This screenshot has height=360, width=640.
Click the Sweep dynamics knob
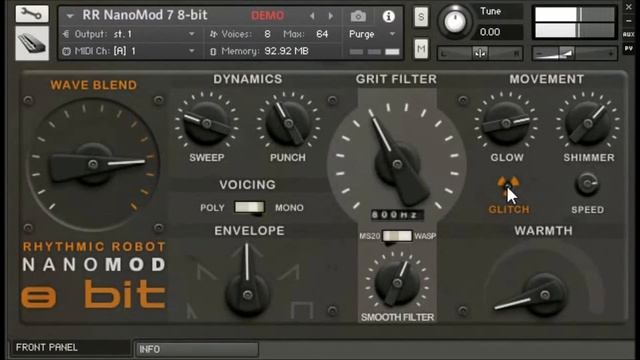[x=207, y=123]
